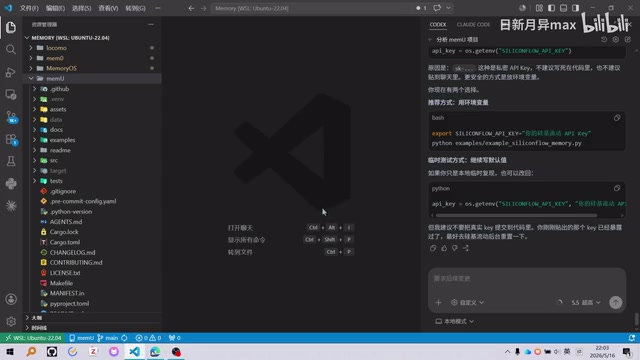This screenshot has width=640, height=360.
Task: Open notifications bell in status bar
Action: 632,338
